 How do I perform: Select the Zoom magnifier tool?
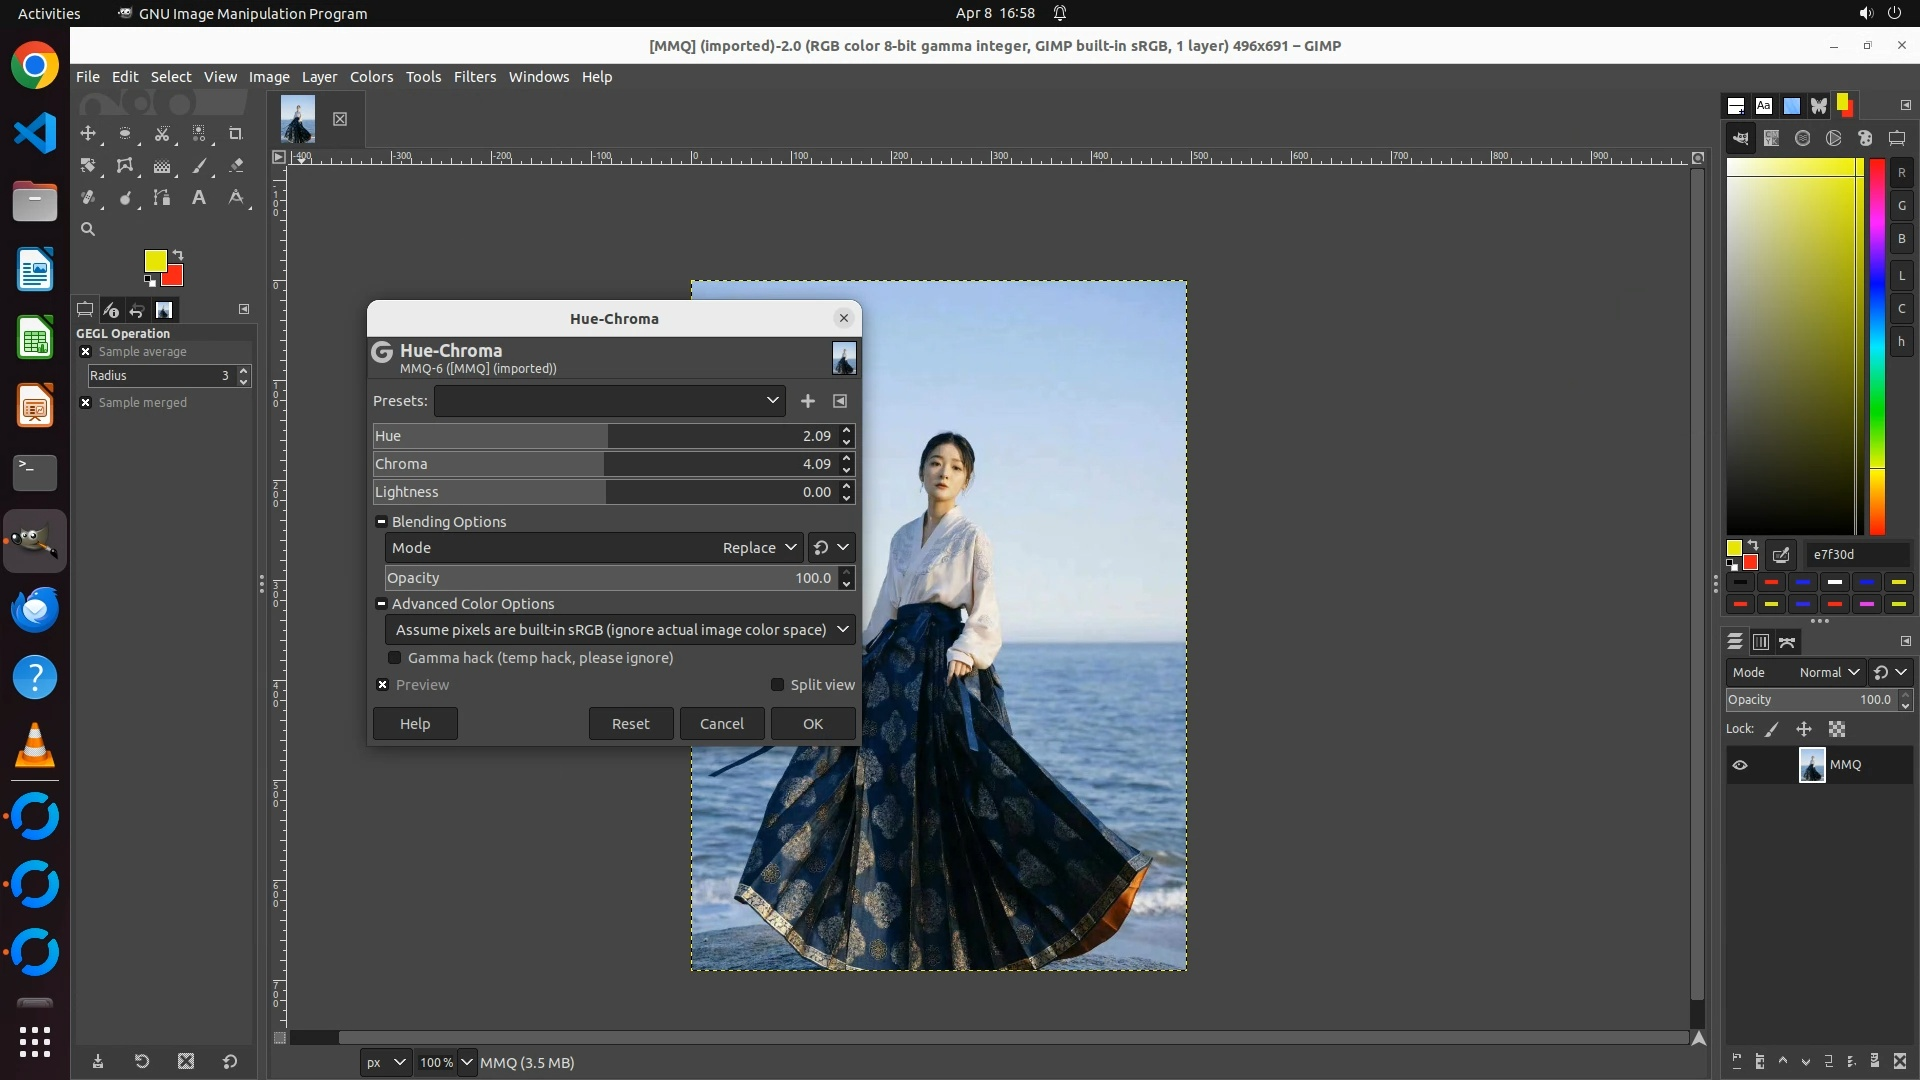pos(88,229)
